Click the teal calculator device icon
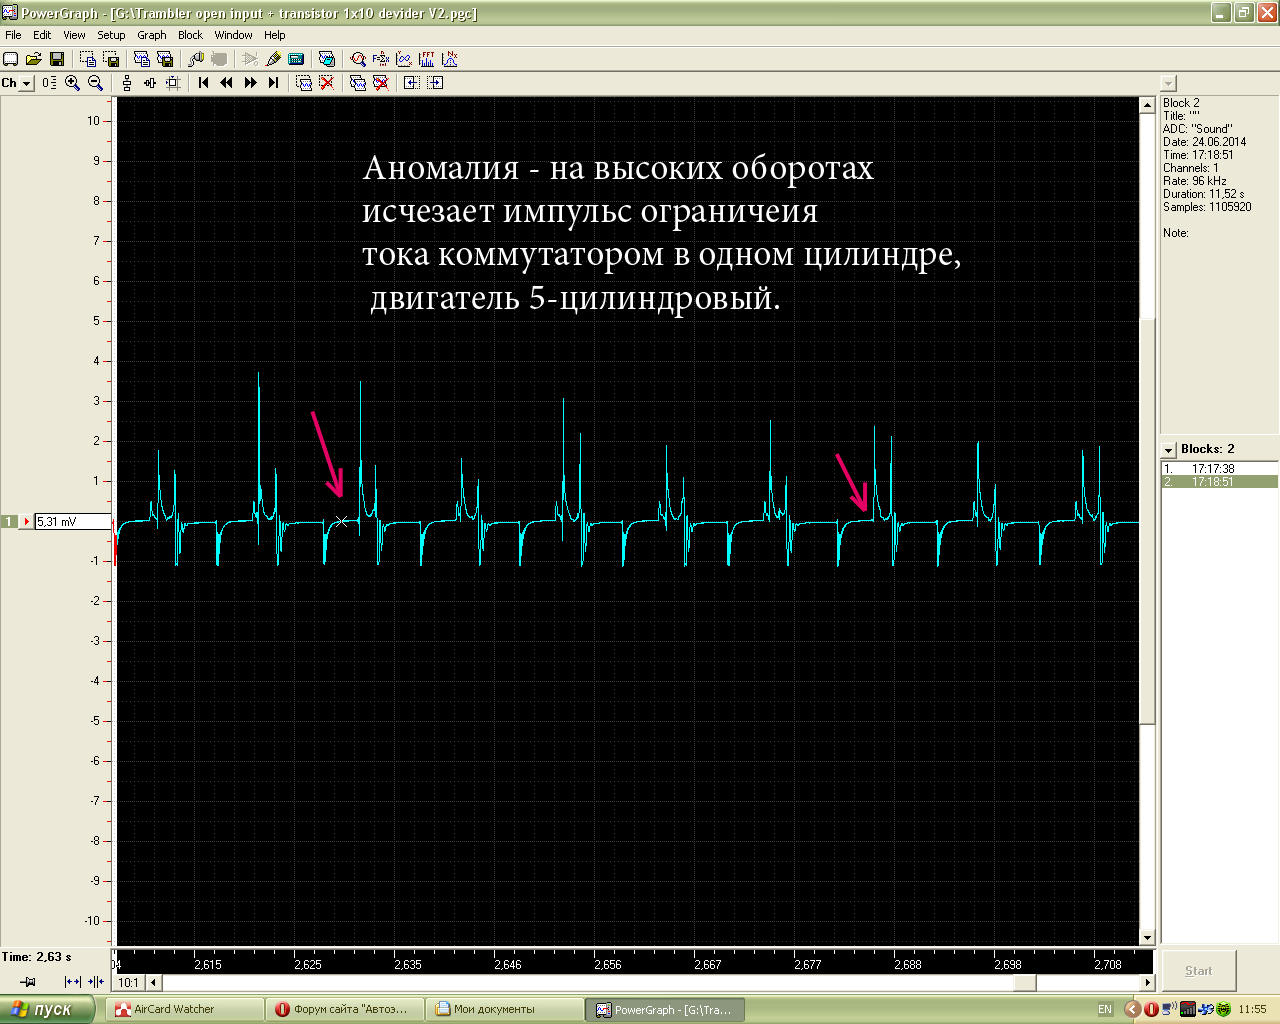 click(x=296, y=59)
